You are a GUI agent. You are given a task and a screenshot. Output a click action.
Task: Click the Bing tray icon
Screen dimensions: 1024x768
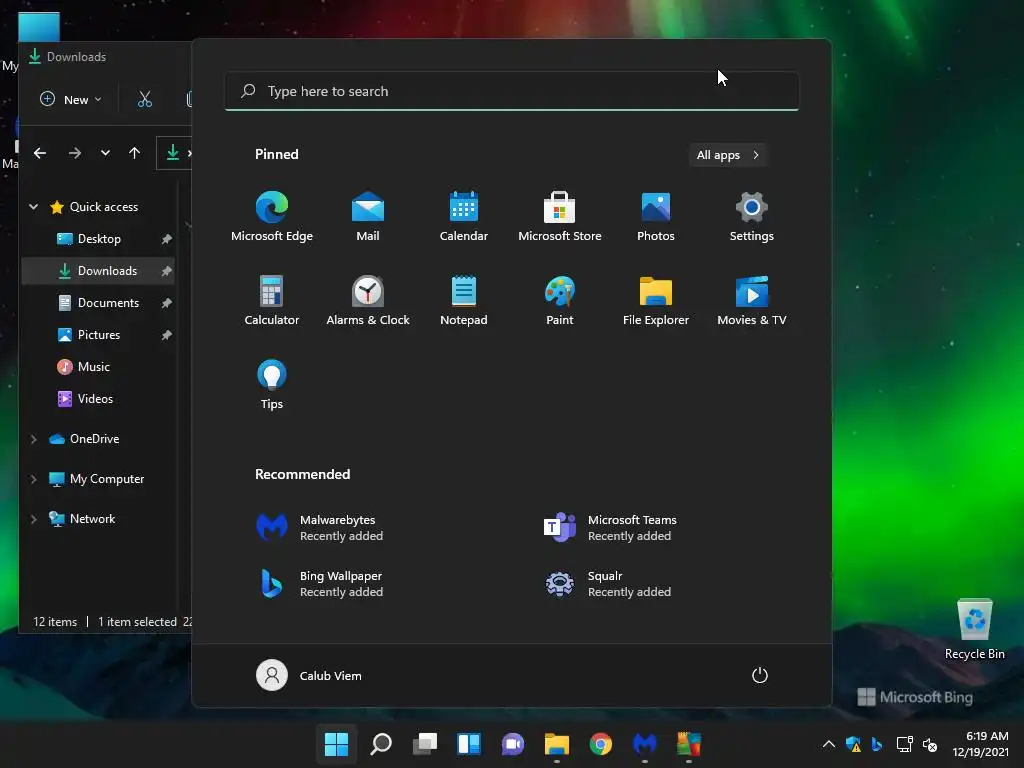(x=877, y=744)
